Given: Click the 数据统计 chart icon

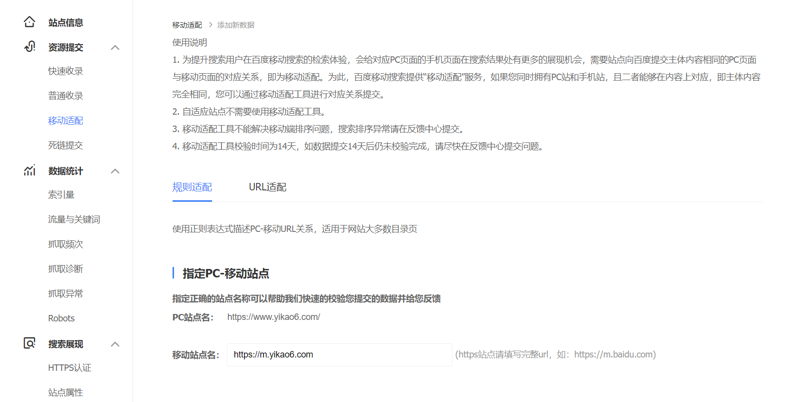Looking at the screenshot, I should (29, 171).
